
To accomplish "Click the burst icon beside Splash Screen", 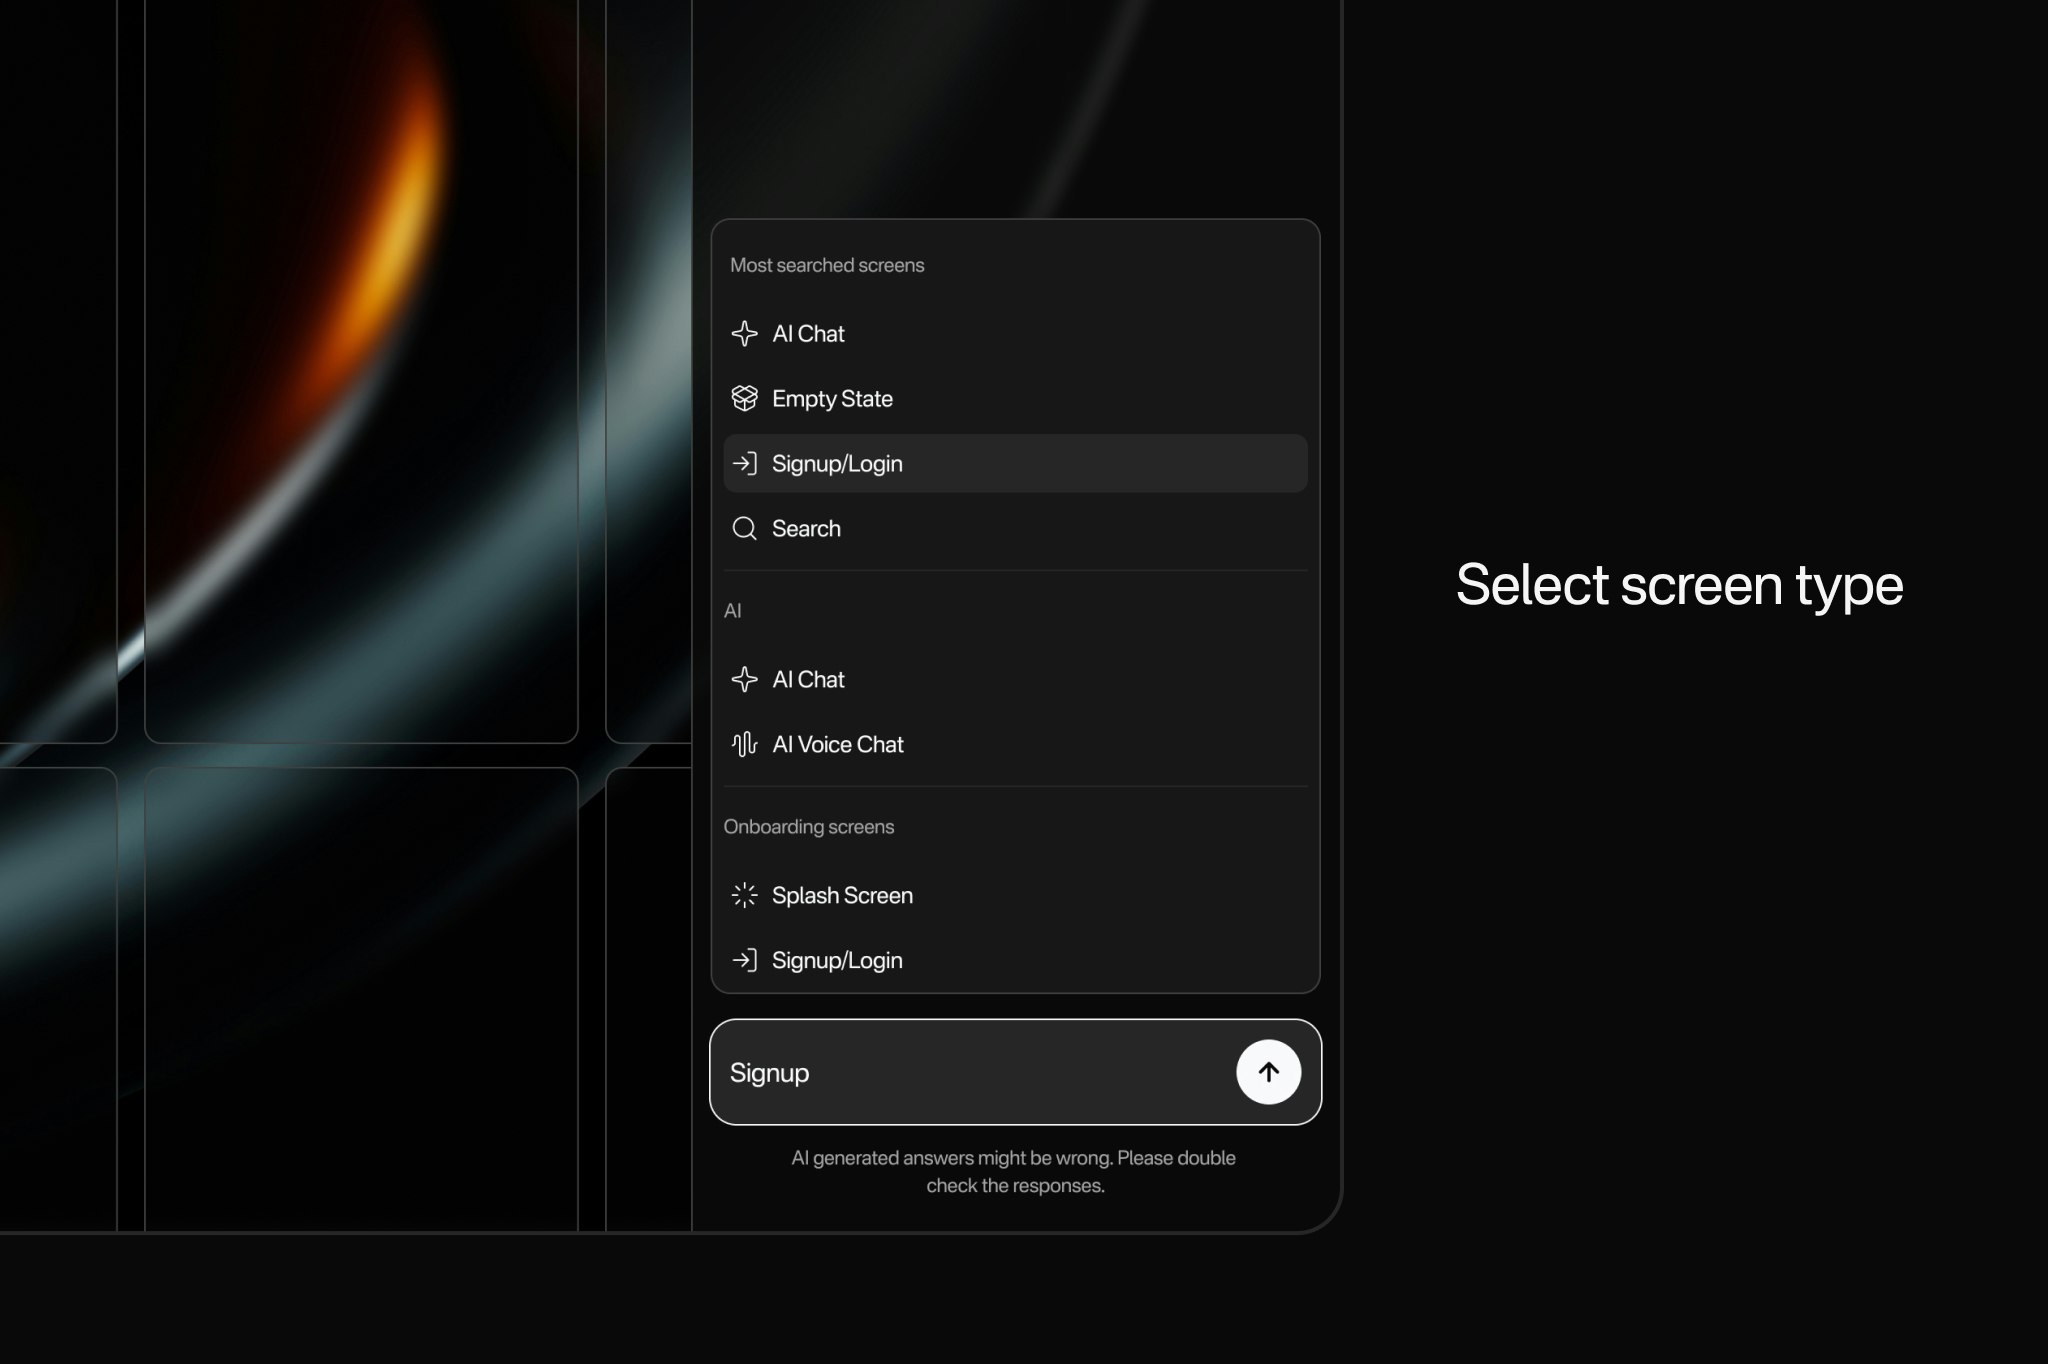I will [x=744, y=896].
